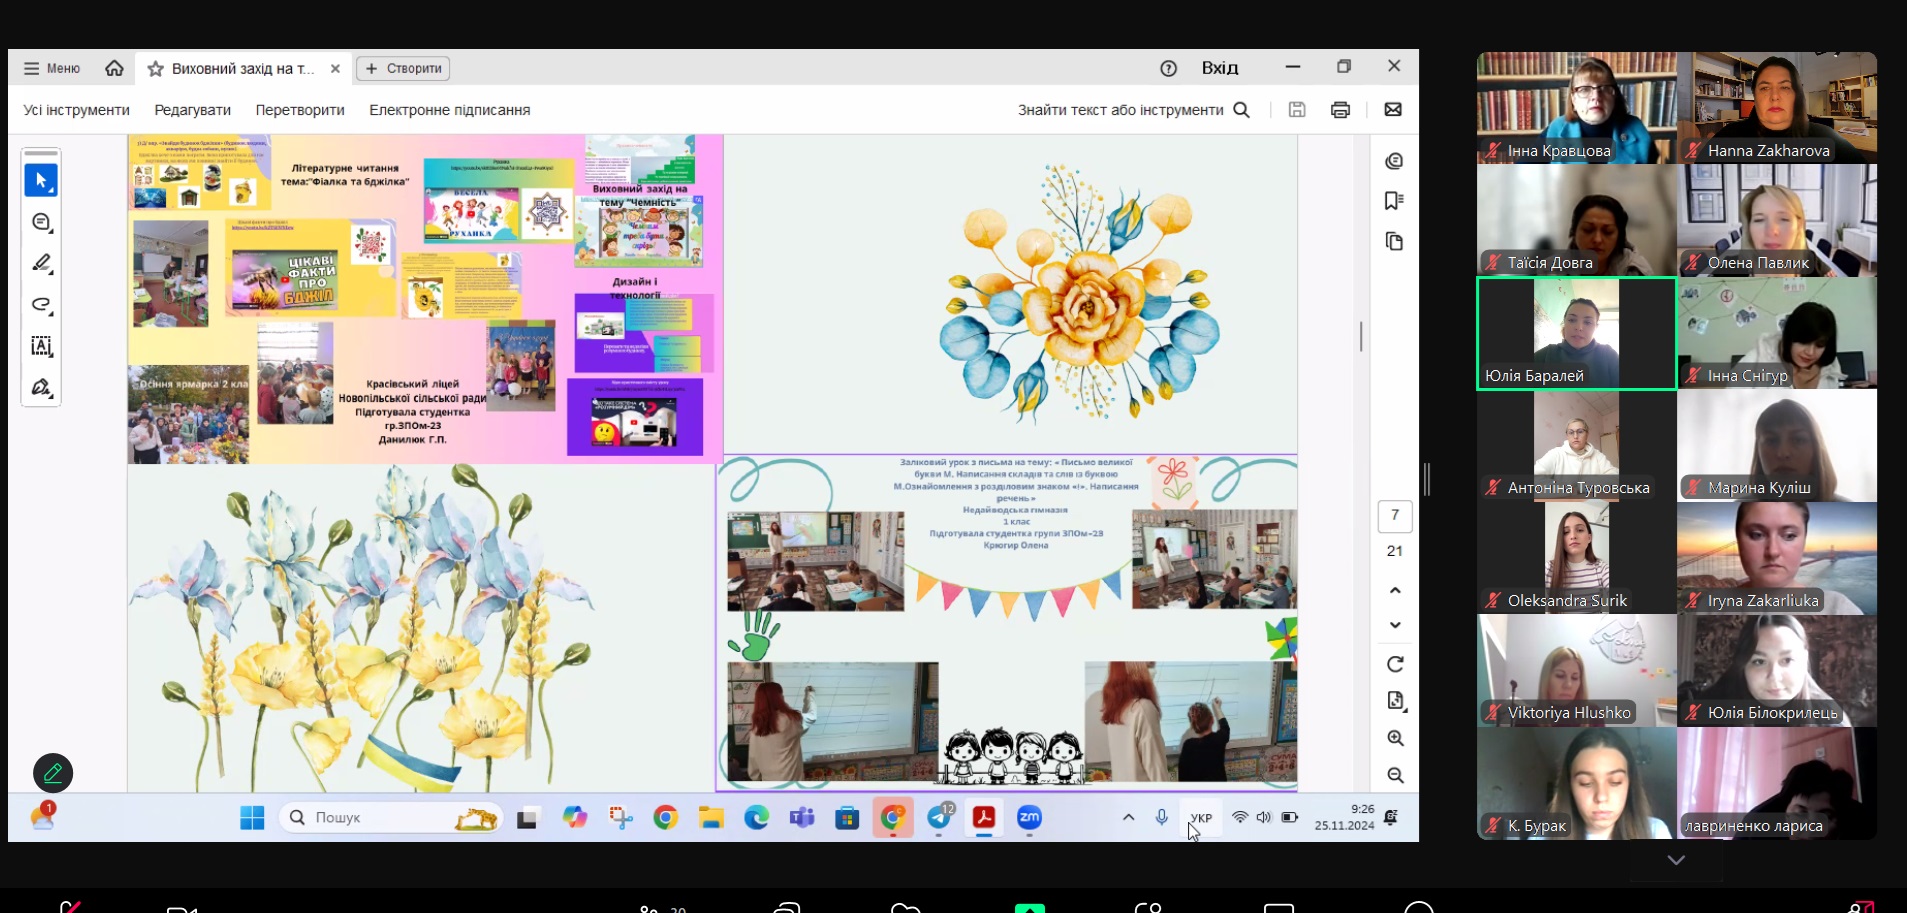Open the Acrobat help question icon
The height and width of the screenshot is (913, 1907).
pos(1168,68)
